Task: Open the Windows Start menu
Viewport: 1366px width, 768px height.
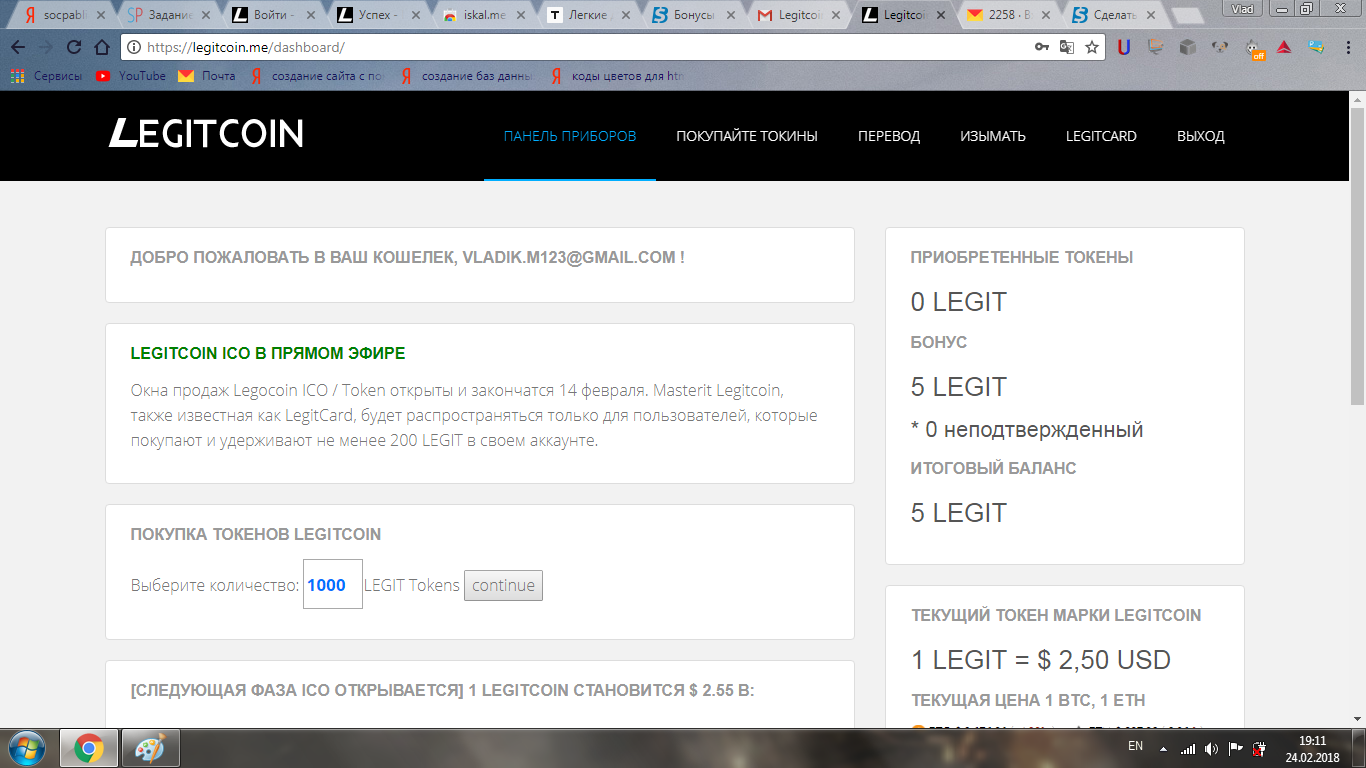Action: click(26, 748)
